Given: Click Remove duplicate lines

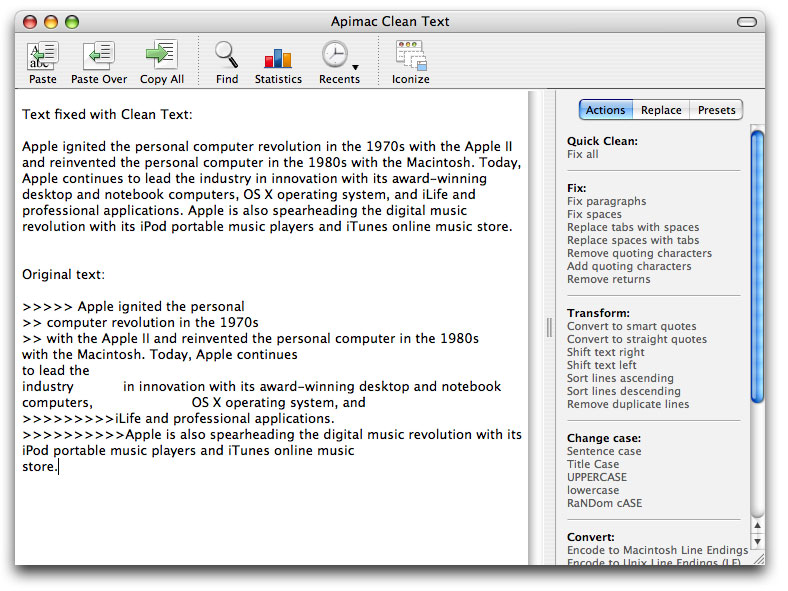Looking at the screenshot, I should pos(628,405).
